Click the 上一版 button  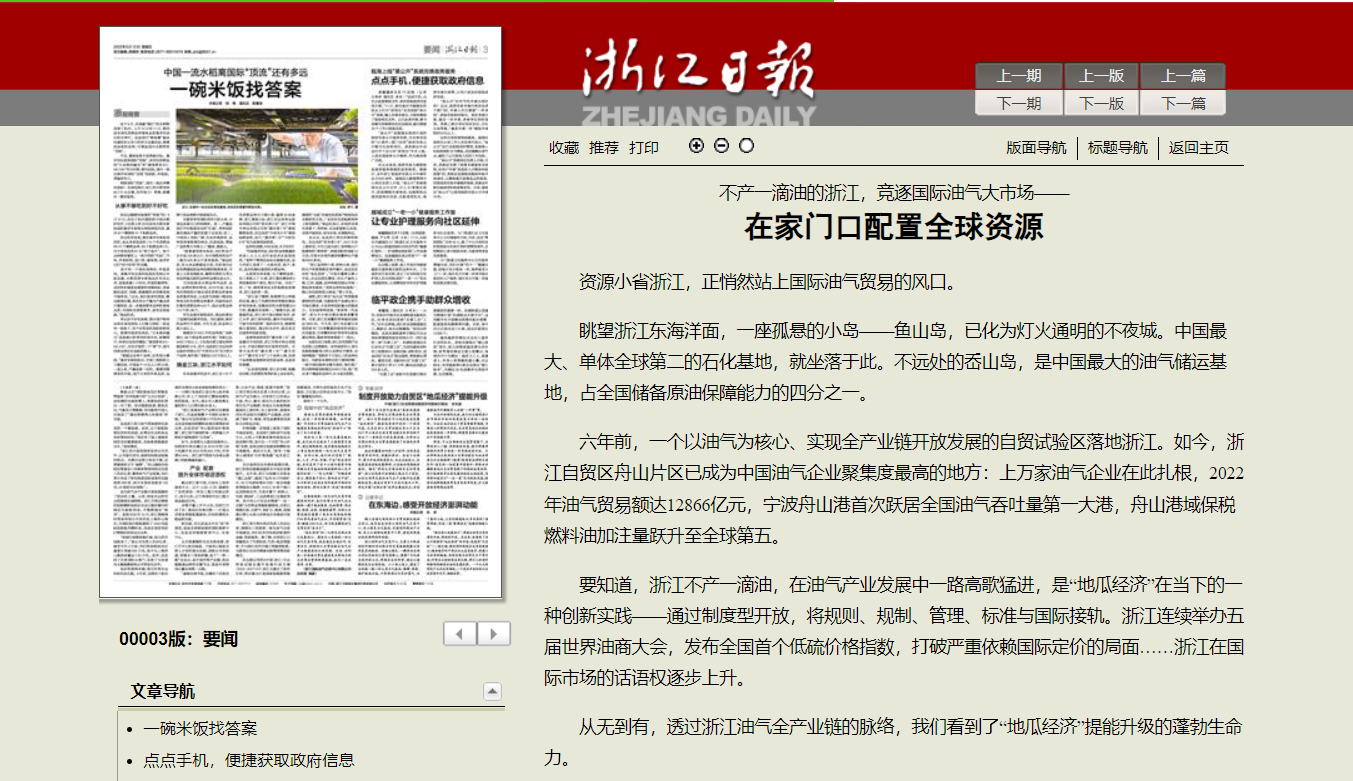pos(1101,76)
